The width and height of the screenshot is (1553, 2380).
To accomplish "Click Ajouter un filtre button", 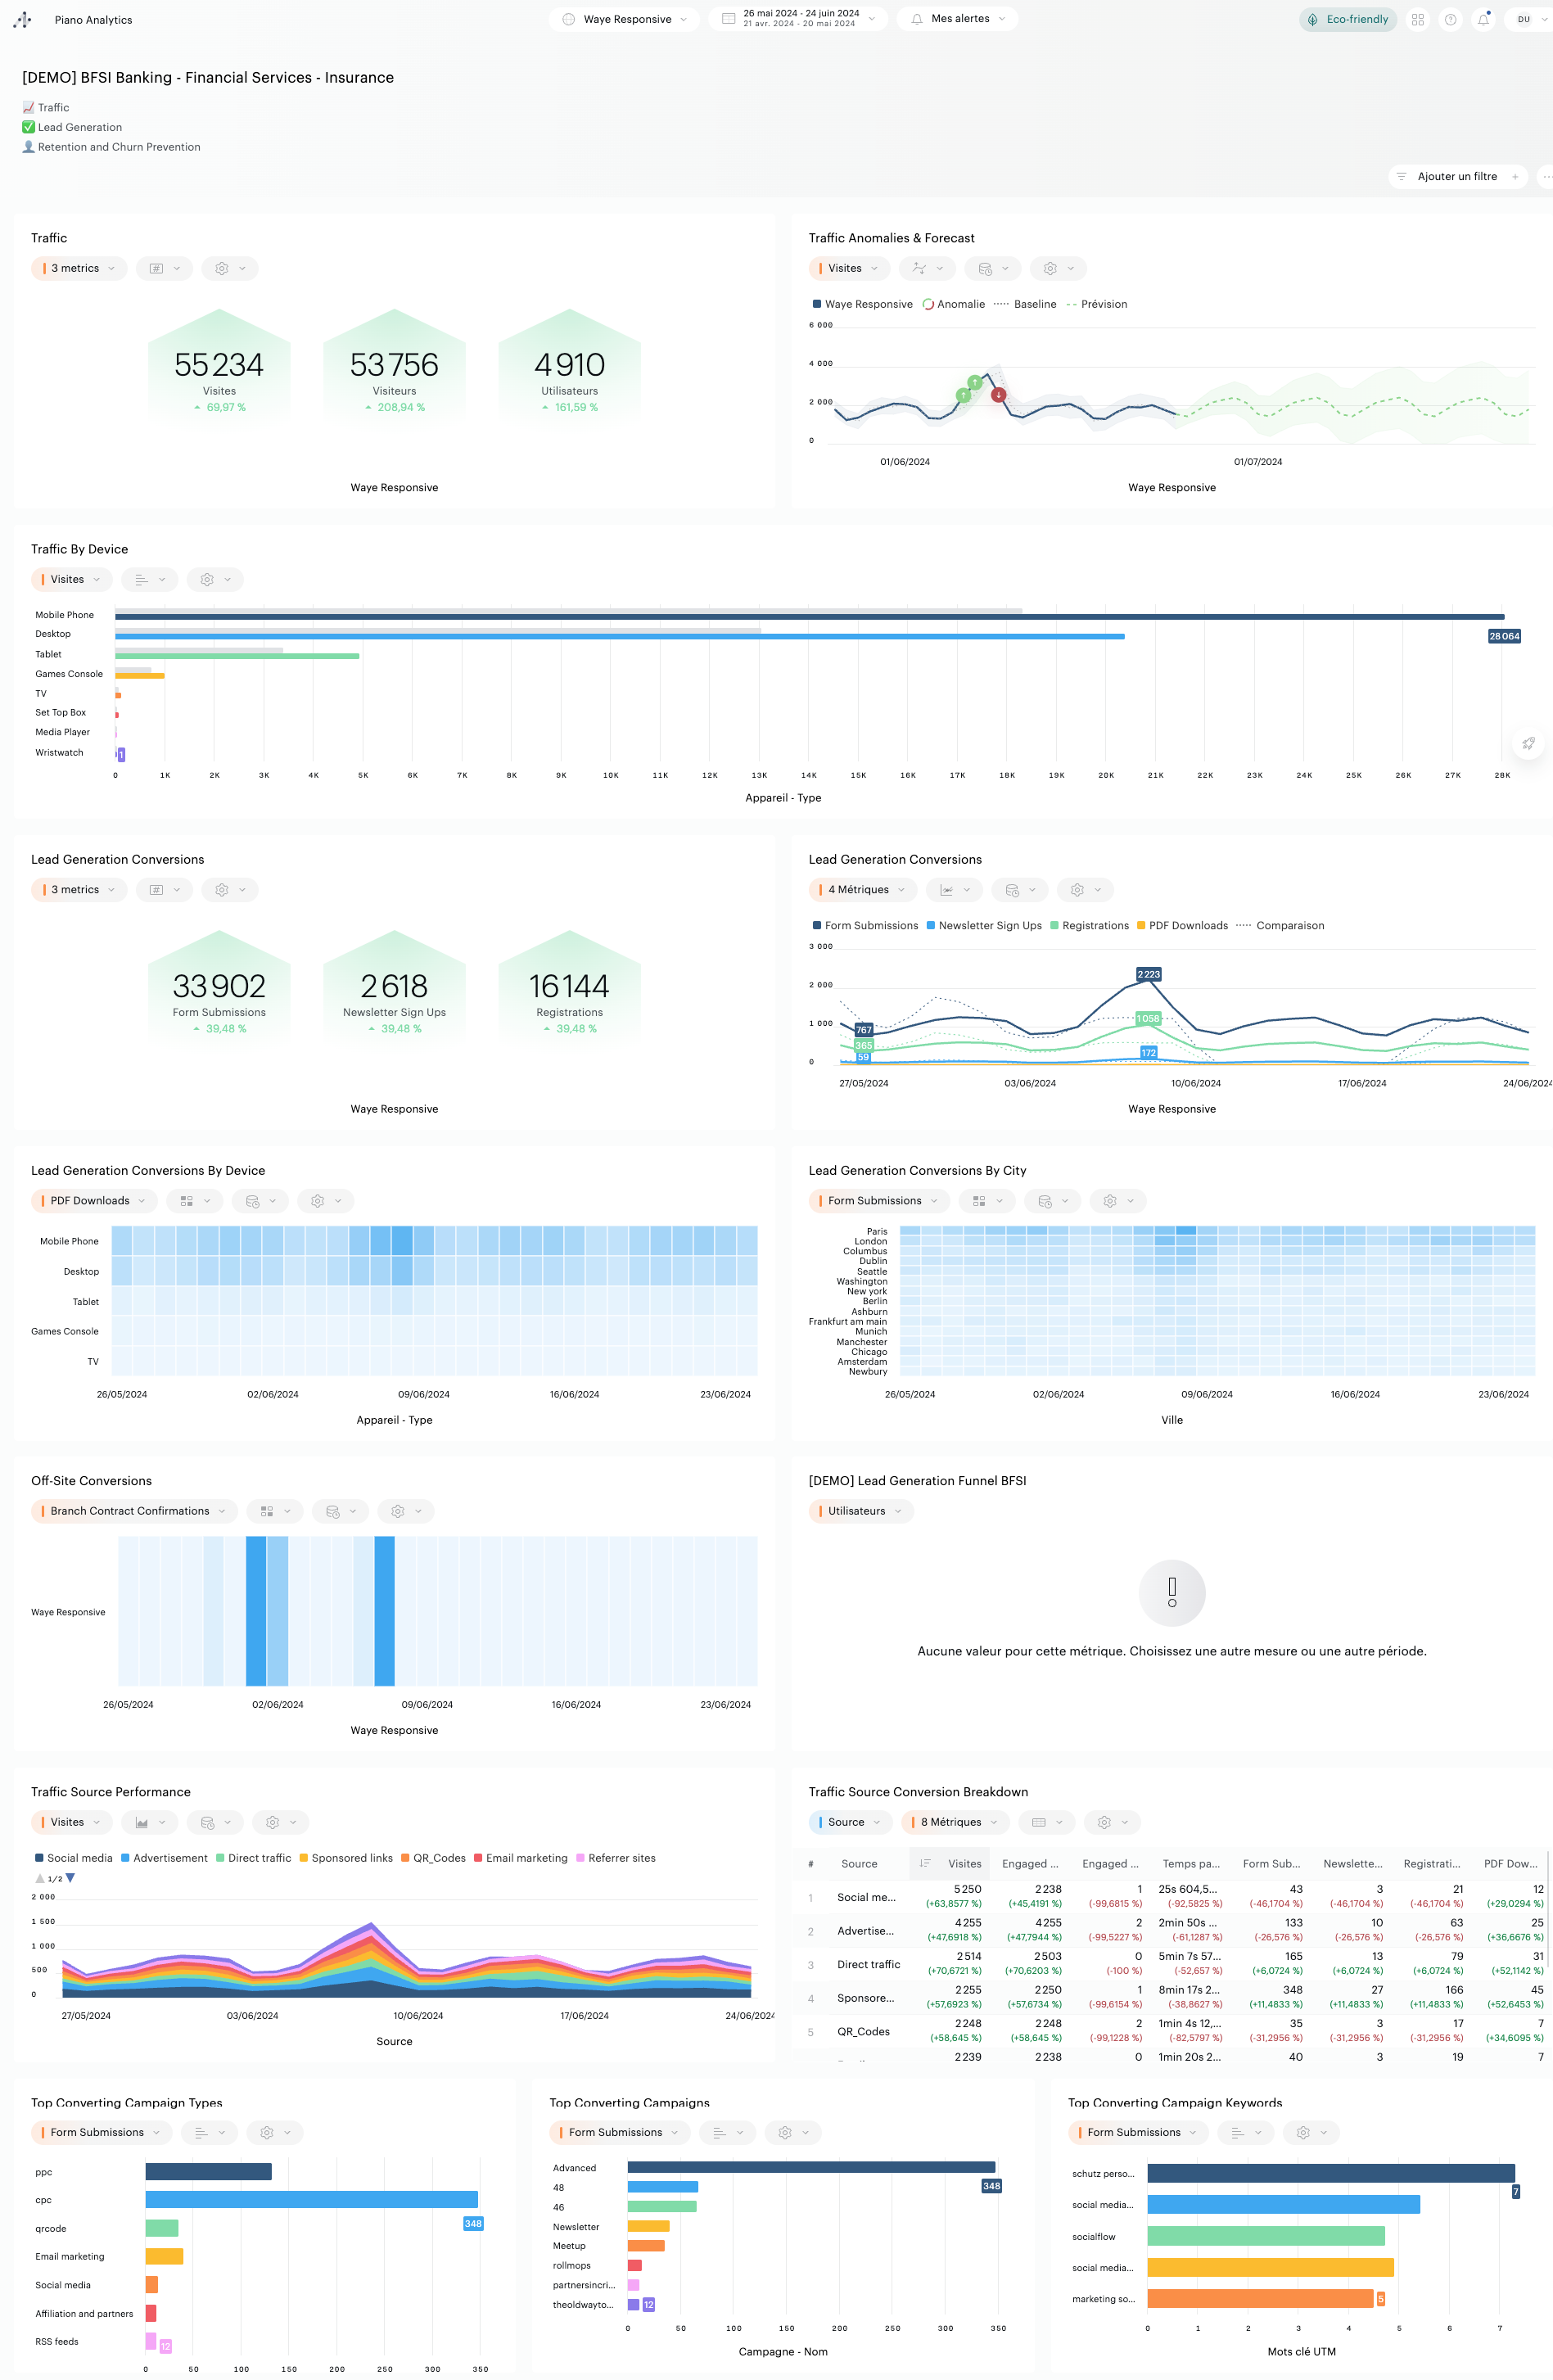I will click(1457, 176).
